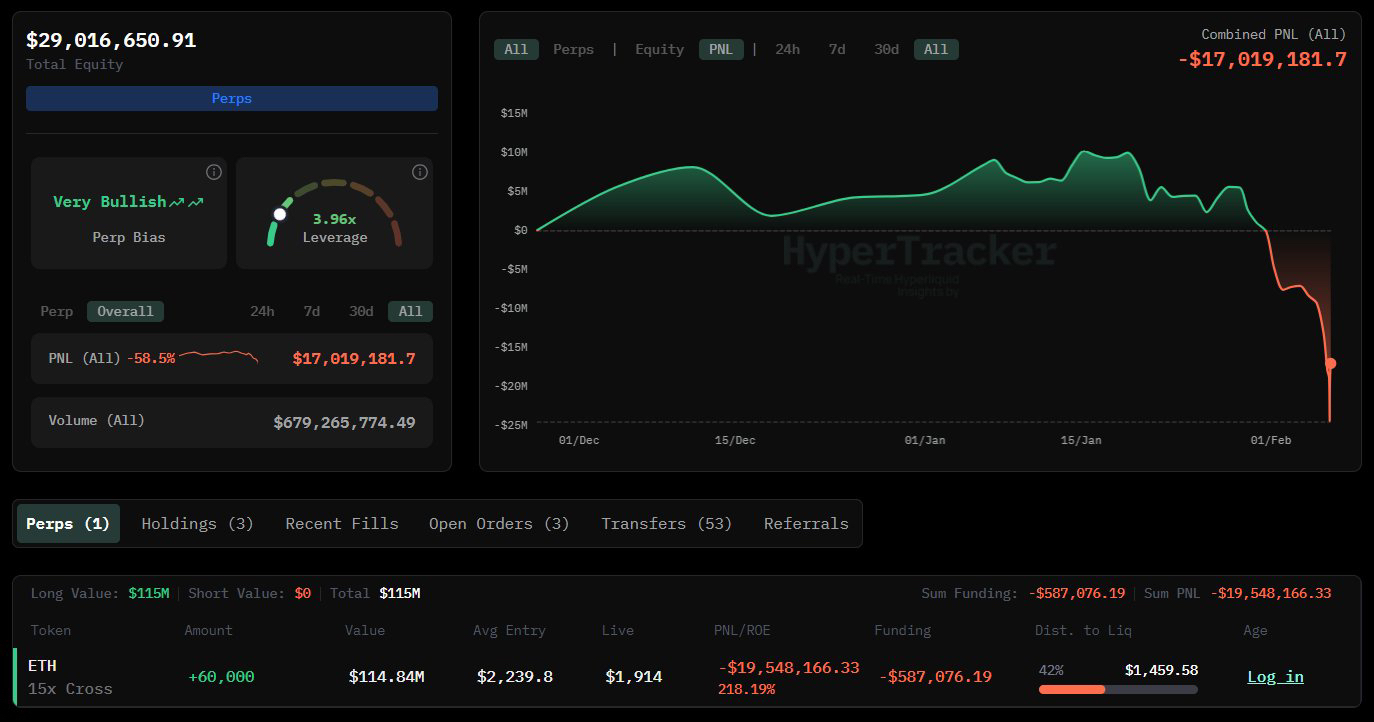Click the Leverage info icon
This screenshot has height=722, width=1374.
point(420,172)
